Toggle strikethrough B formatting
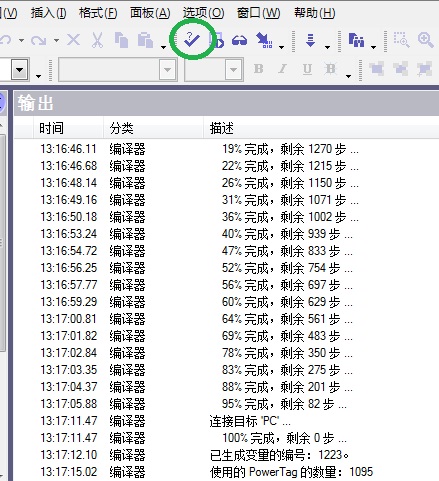Screen dimensions: 439x481 click(x=331, y=69)
